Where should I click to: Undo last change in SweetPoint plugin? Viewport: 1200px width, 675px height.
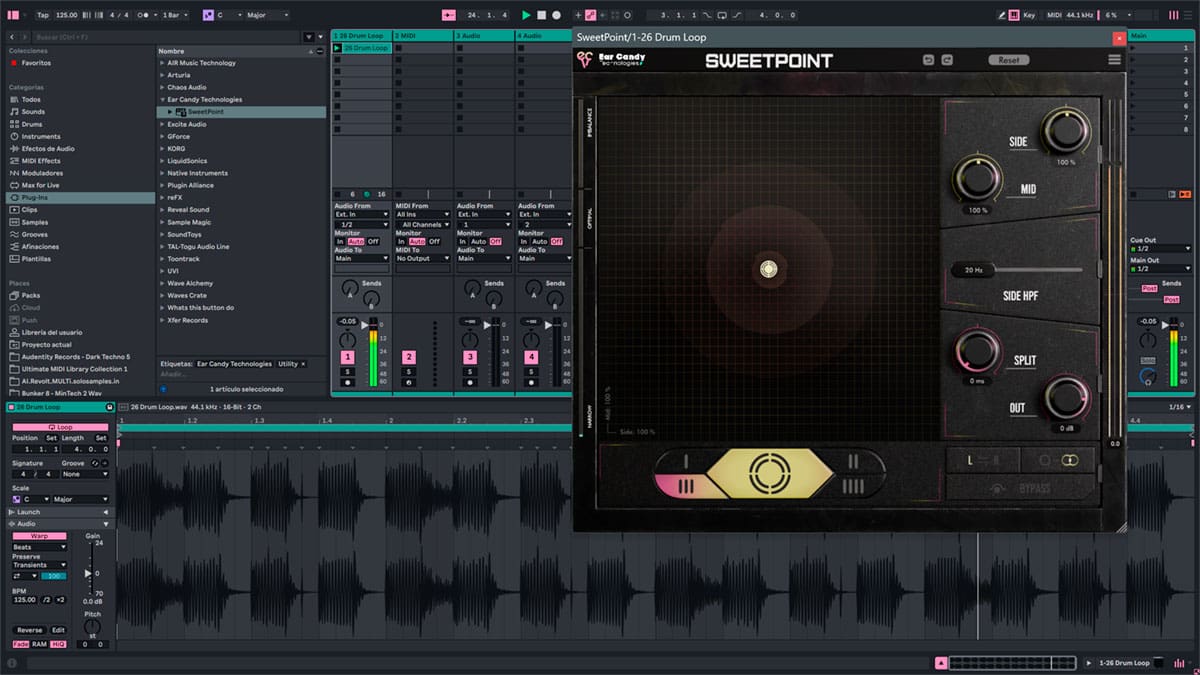pos(928,60)
